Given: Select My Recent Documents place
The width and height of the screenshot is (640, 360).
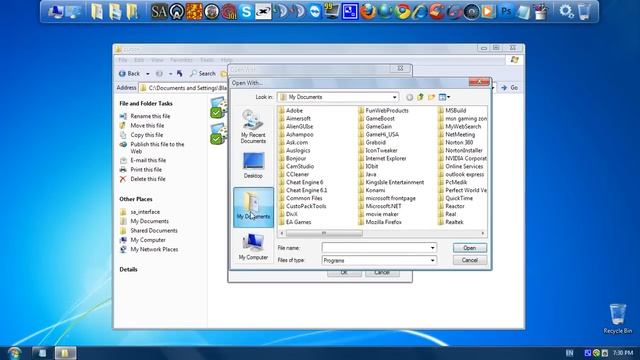Looking at the screenshot, I should (x=253, y=126).
